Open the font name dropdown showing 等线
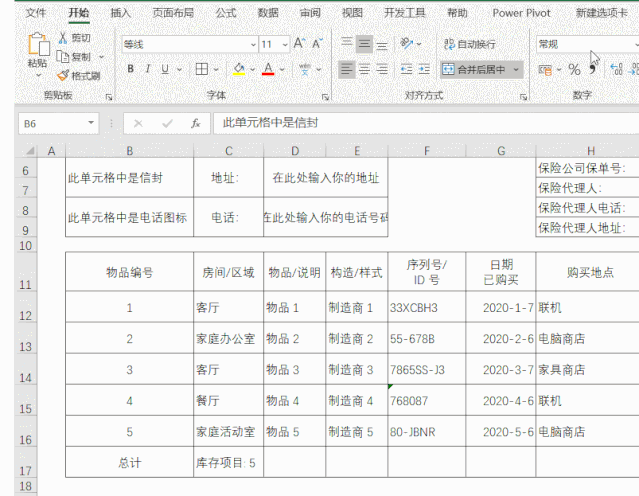Image resolution: width=639 pixels, height=496 pixels. tap(186, 45)
